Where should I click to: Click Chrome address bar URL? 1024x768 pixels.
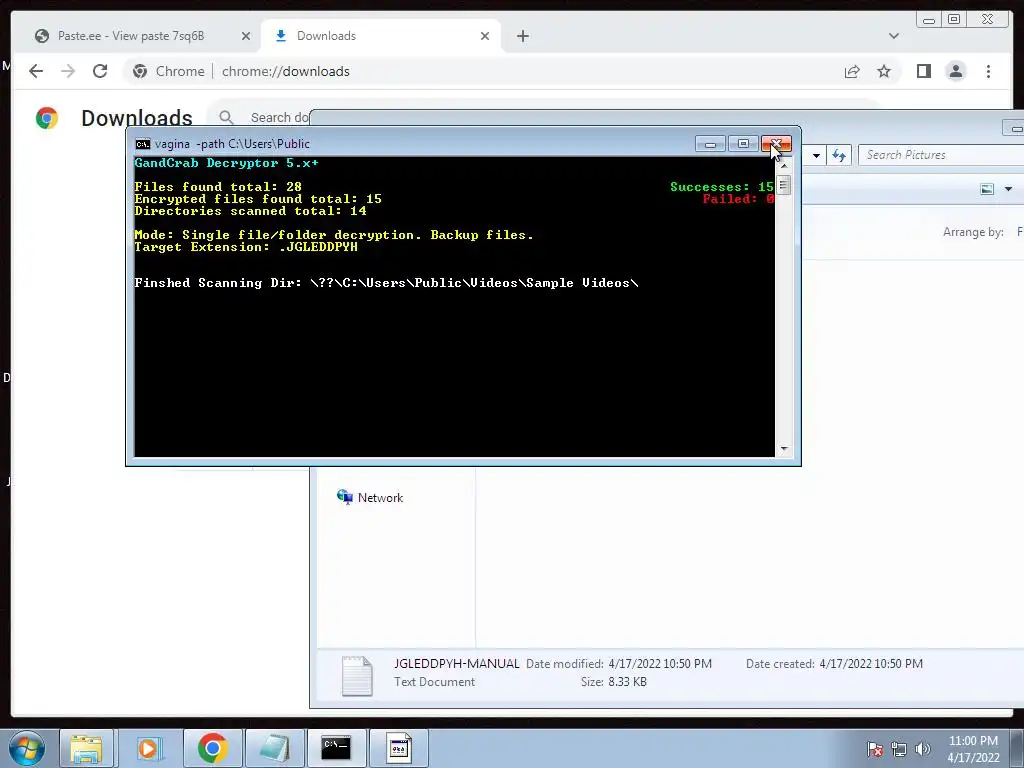coord(285,71)
